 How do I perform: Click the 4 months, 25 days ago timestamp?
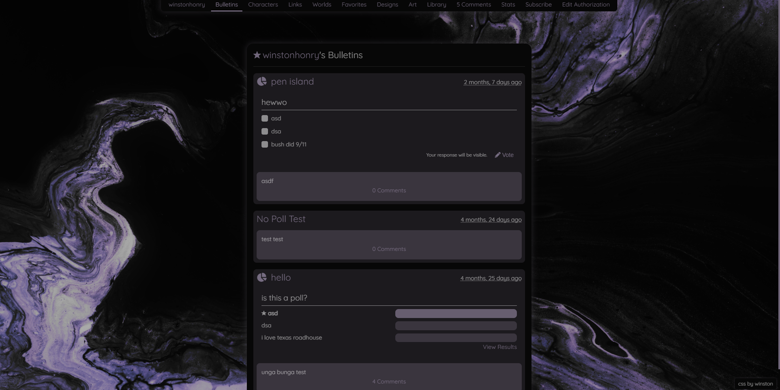pos(491,278)
